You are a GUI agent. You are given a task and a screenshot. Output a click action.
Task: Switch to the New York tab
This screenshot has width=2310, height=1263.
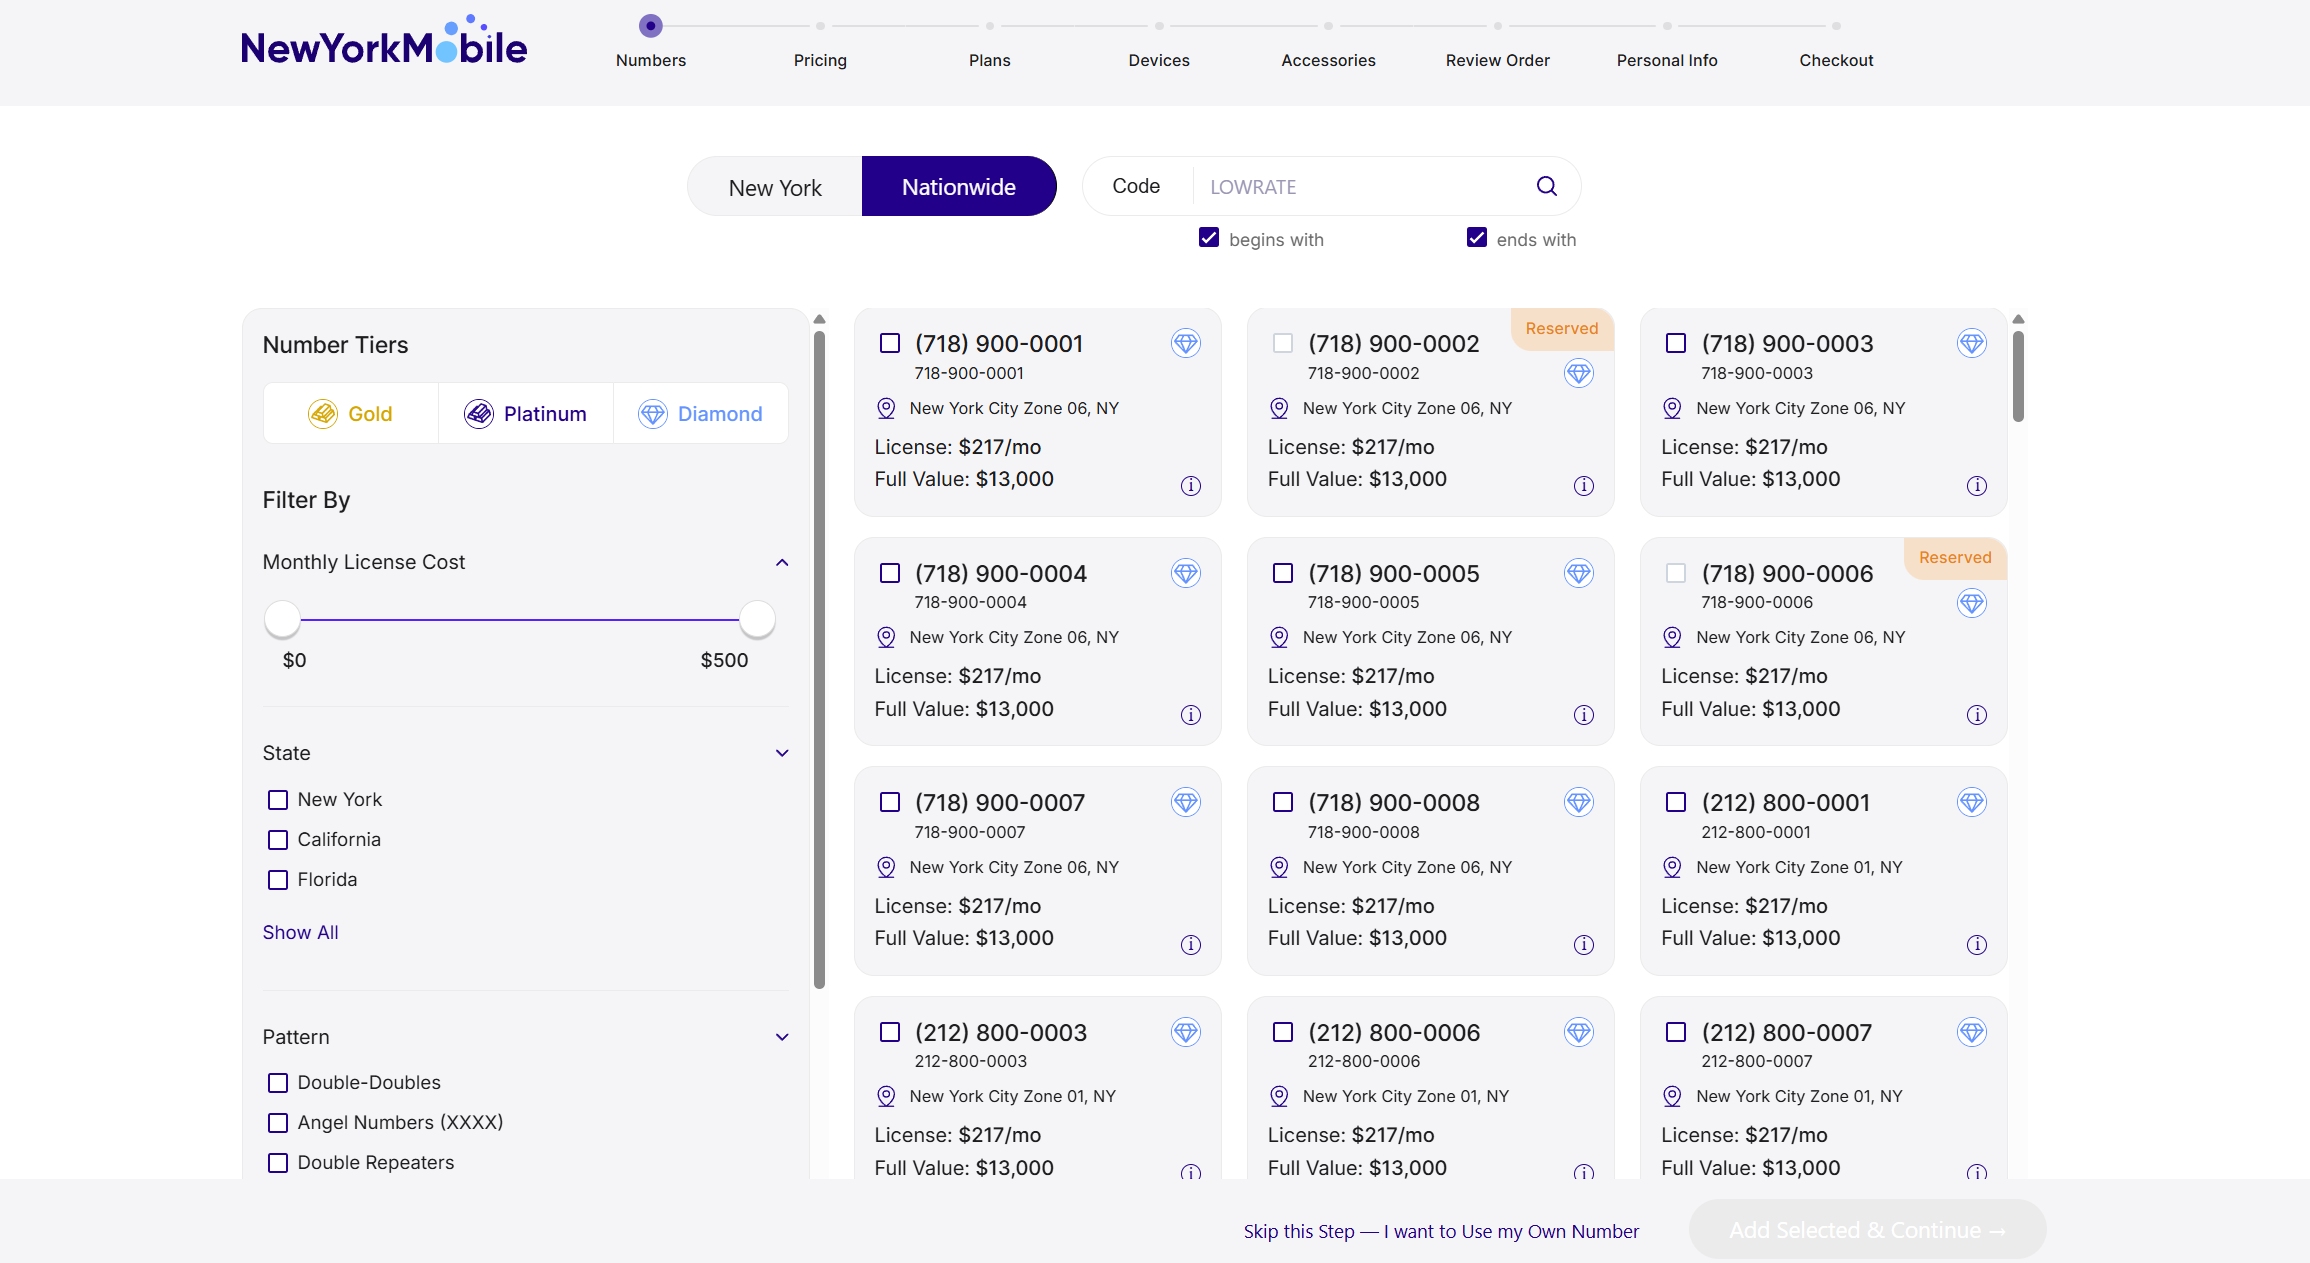pos(775,187)
